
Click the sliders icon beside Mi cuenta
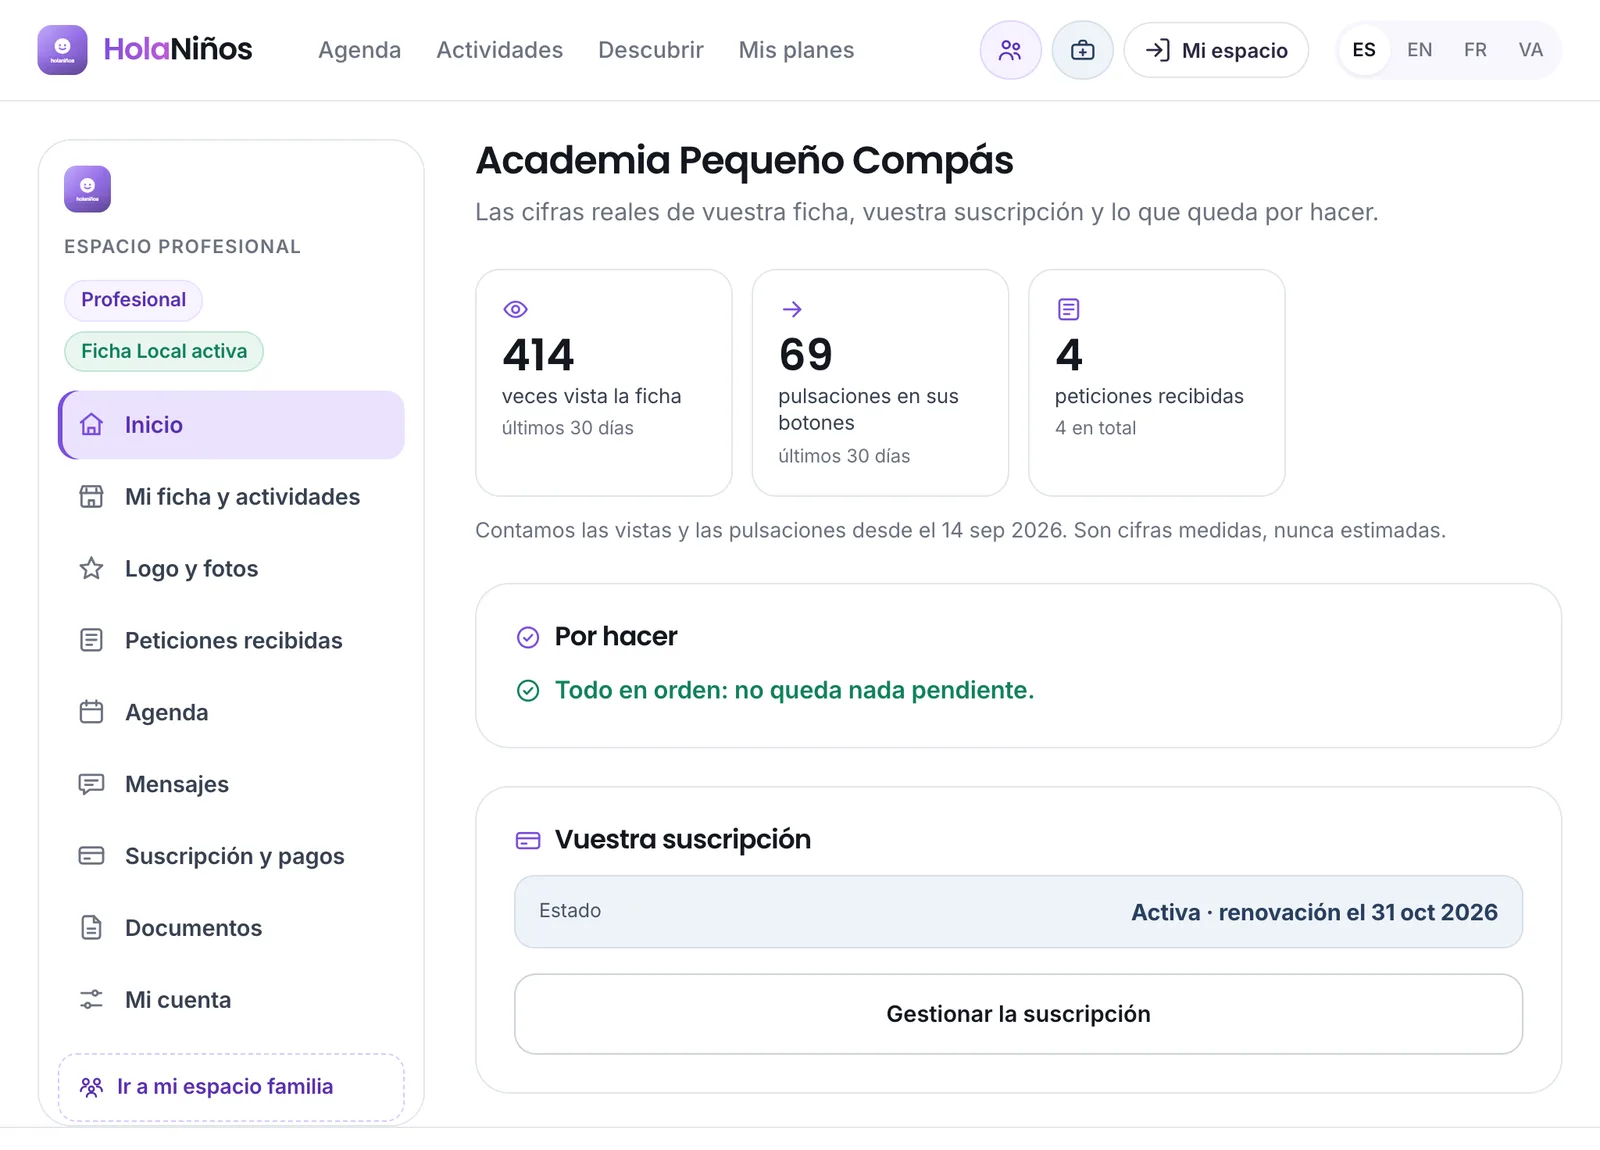point(91,1000)
